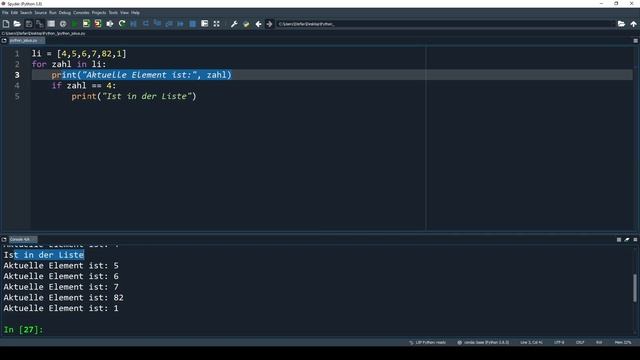
Task: Run current cell toolbar icon
Action: (x=86, y=24)
